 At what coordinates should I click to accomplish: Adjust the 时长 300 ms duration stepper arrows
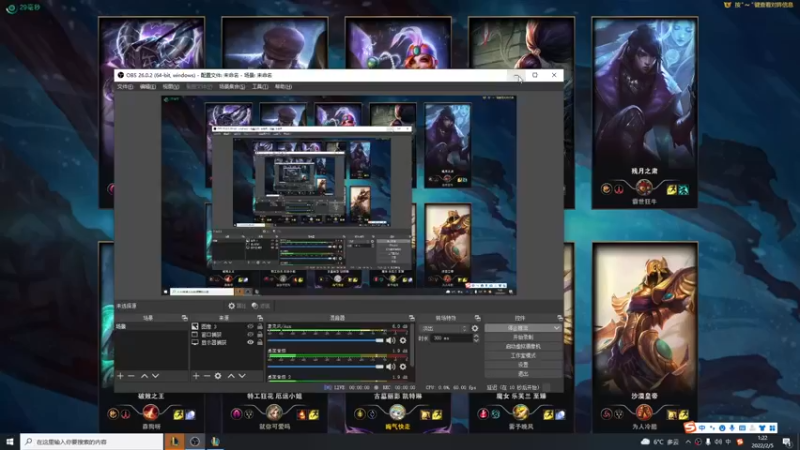476,338
